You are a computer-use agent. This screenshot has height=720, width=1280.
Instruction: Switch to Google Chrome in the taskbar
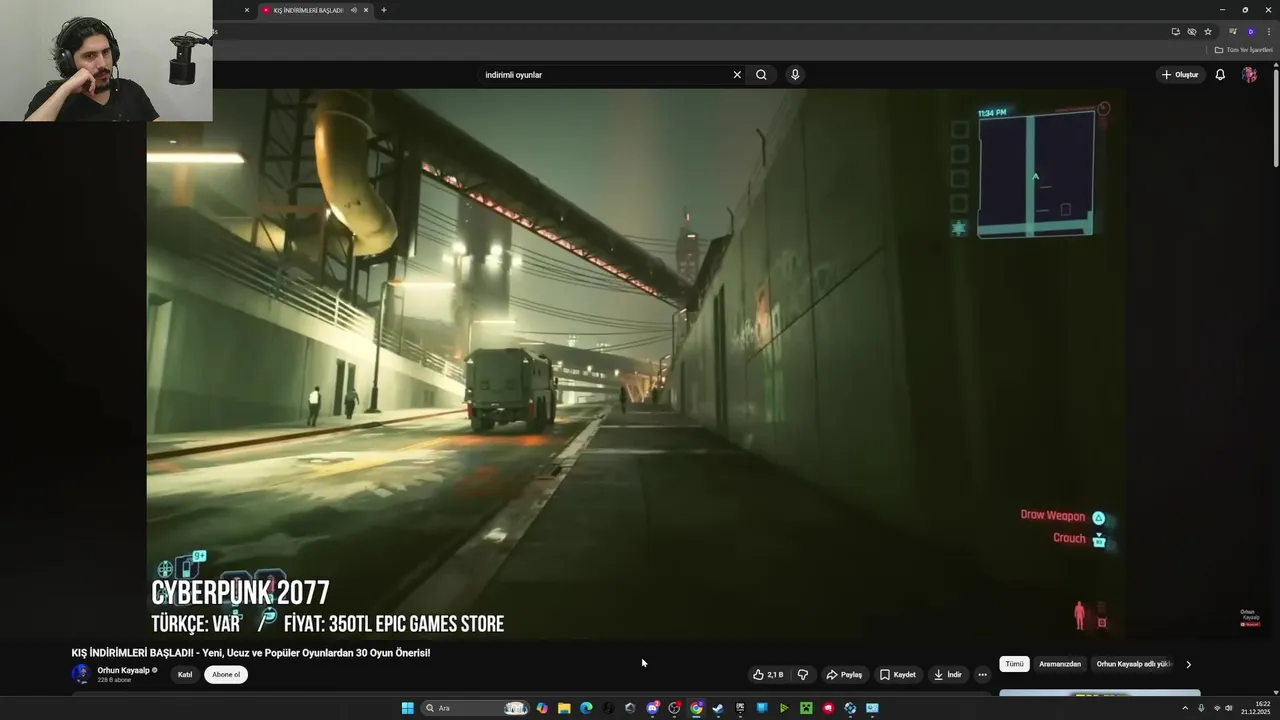click(696, 708)
